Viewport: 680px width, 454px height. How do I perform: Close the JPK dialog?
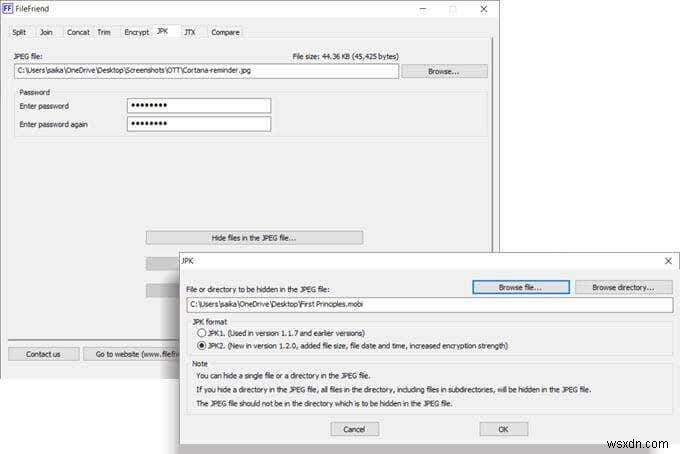(x=668, y=261)
